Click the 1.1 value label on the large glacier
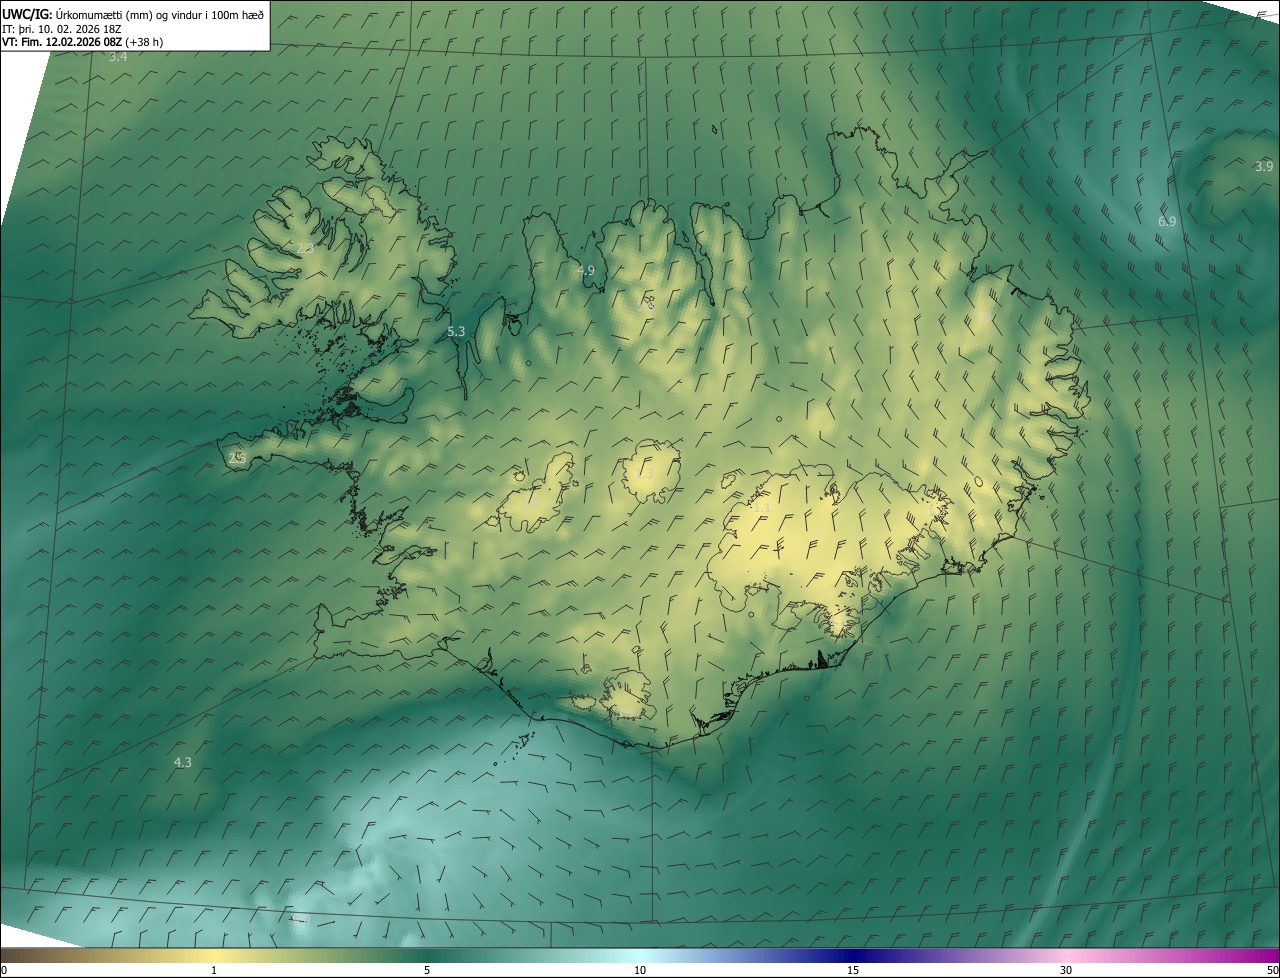 click(x=762, y=507)
